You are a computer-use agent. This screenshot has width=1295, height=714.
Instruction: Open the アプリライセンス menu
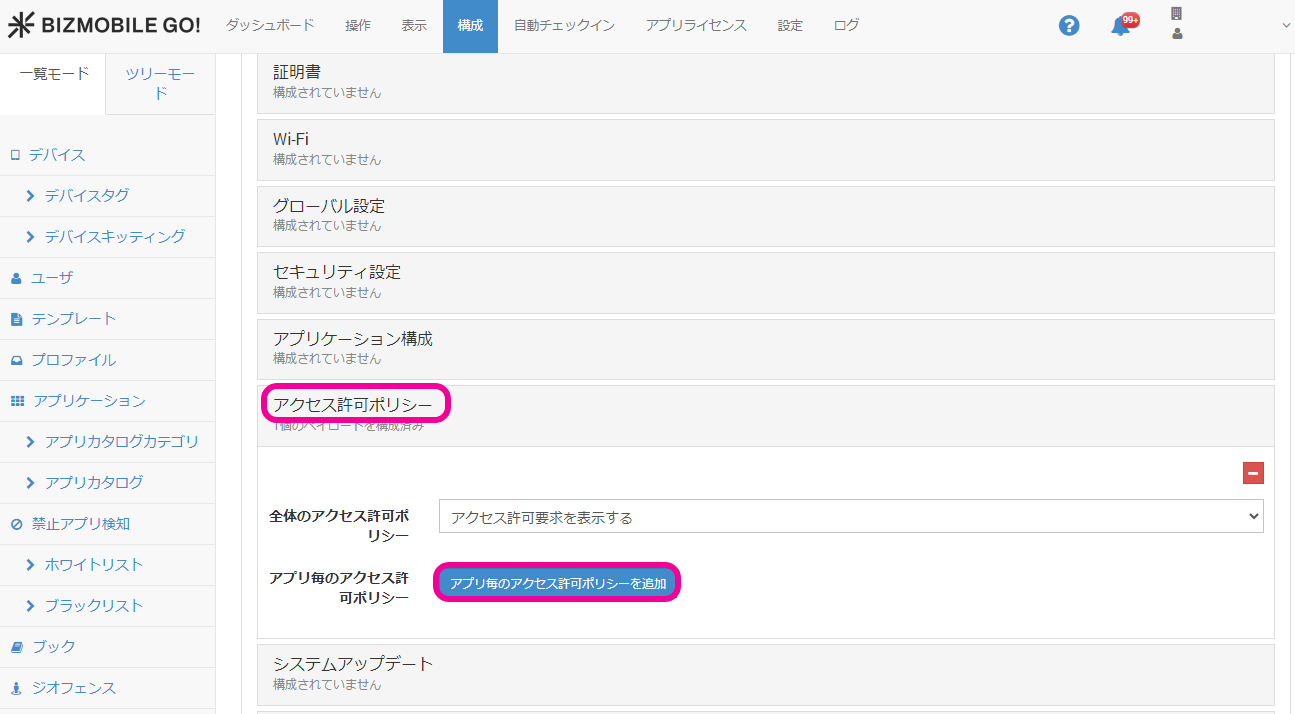pos(696,26)
